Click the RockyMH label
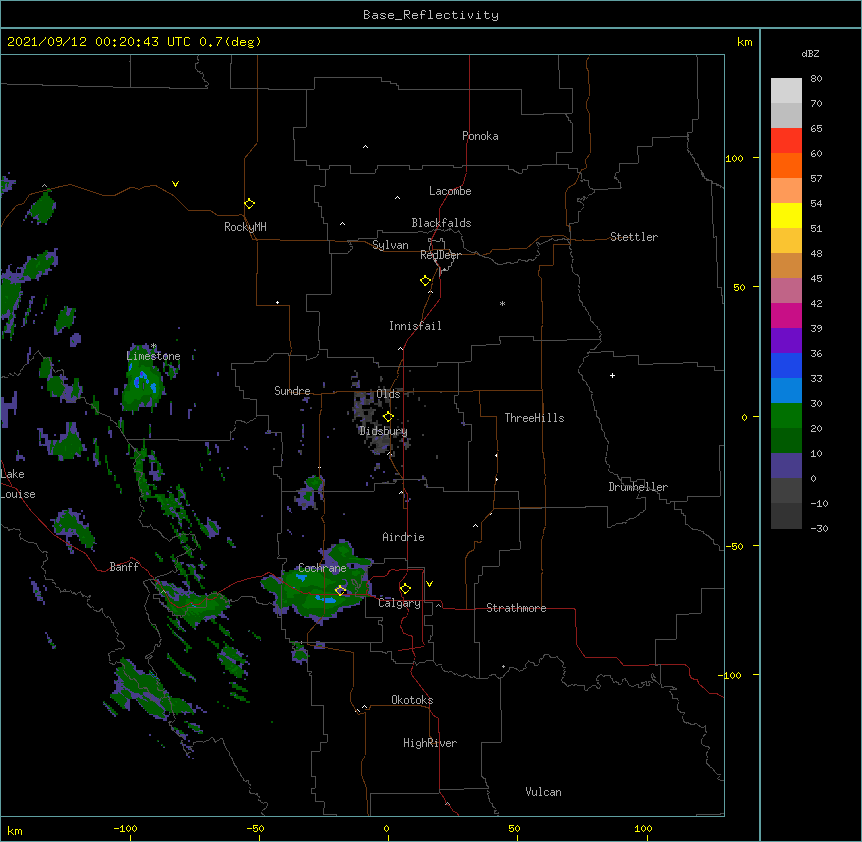 coord(245,226)
